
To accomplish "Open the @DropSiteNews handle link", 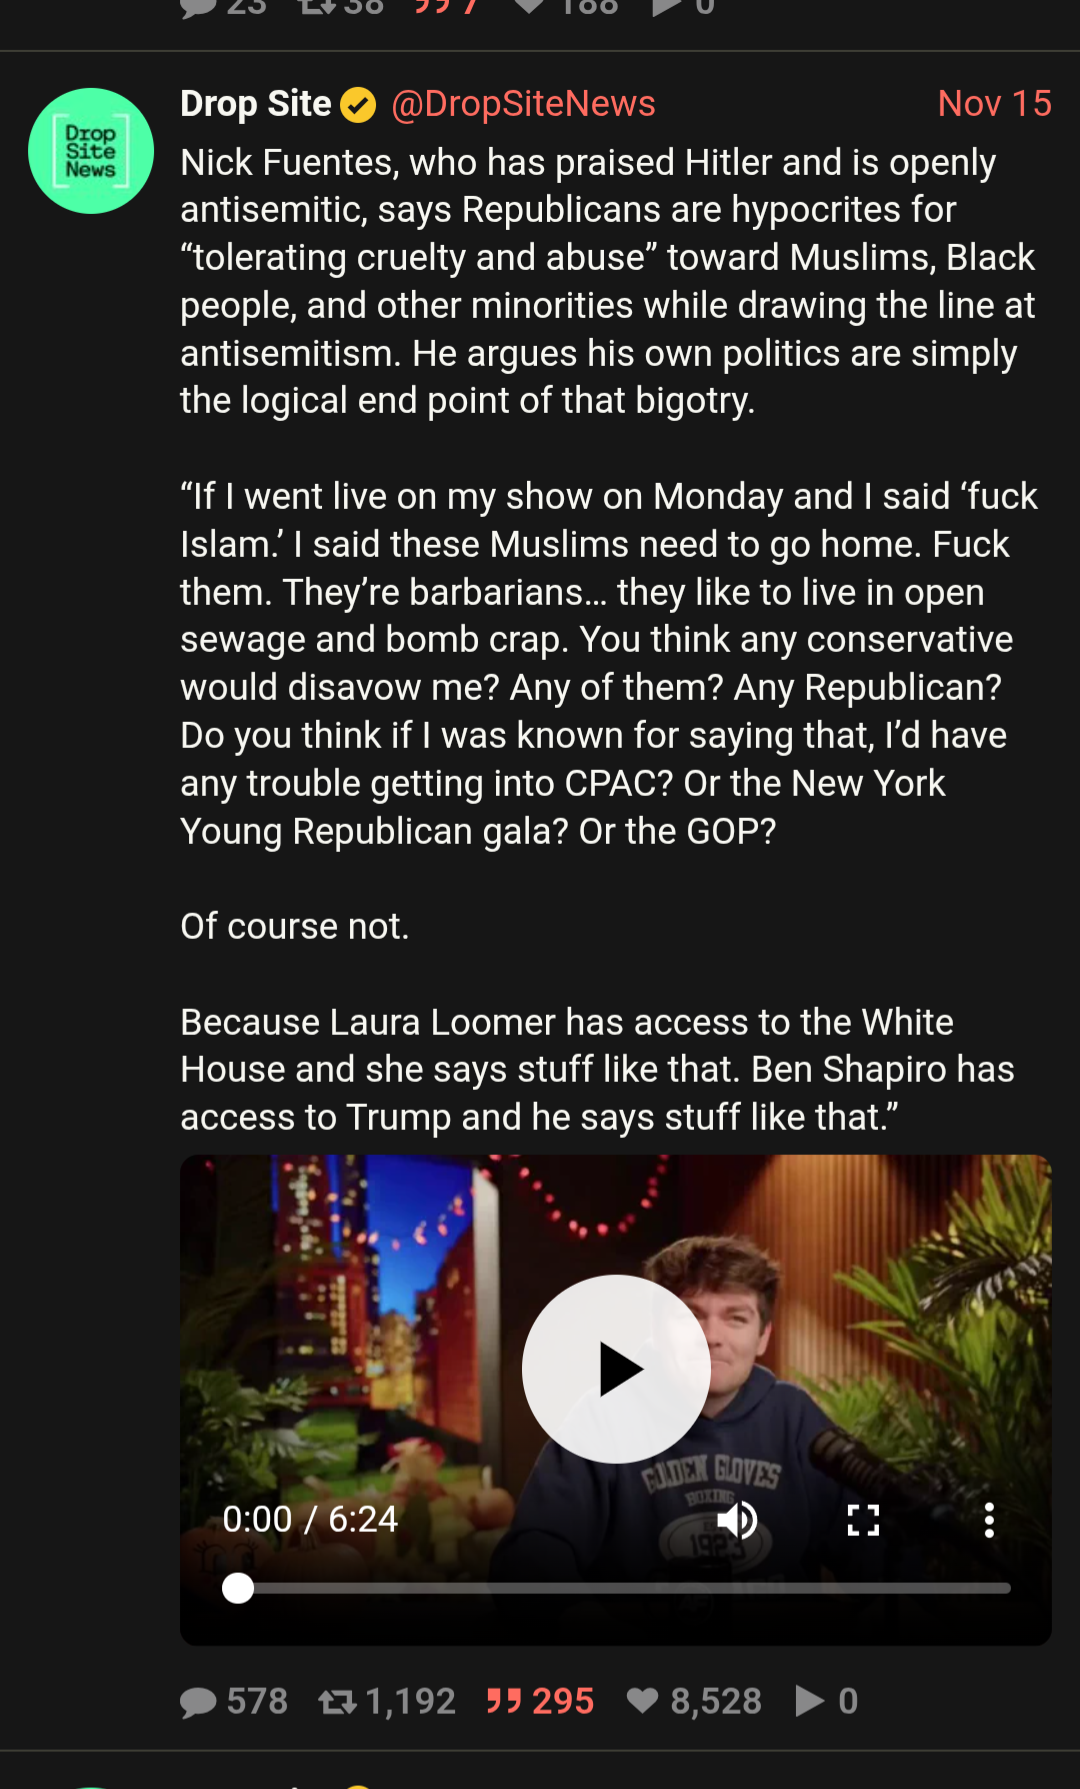I will pyautogui.click(x=523, y=104).
